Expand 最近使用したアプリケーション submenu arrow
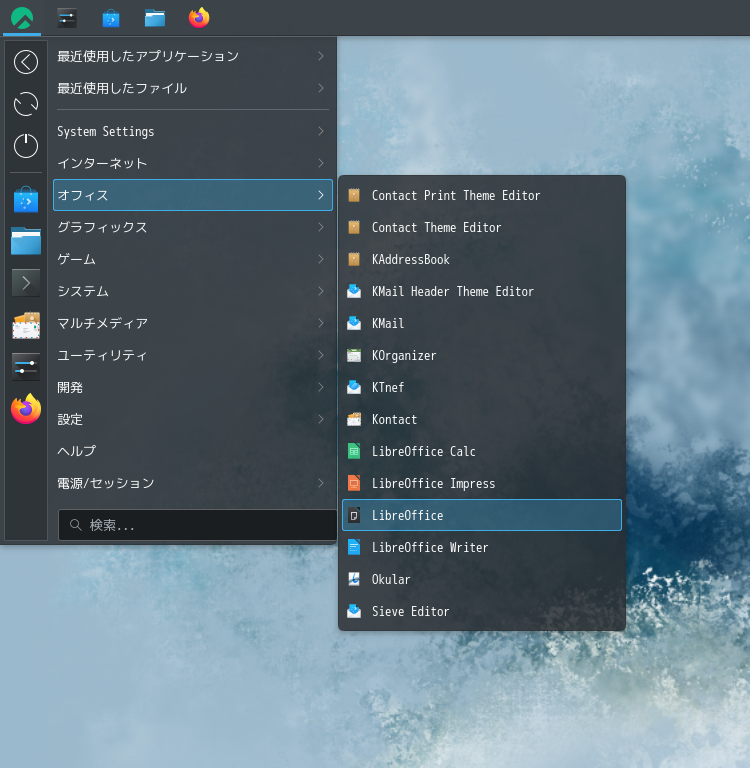Image resolution: width=750 pixels, height=768 pixels. 321,56
